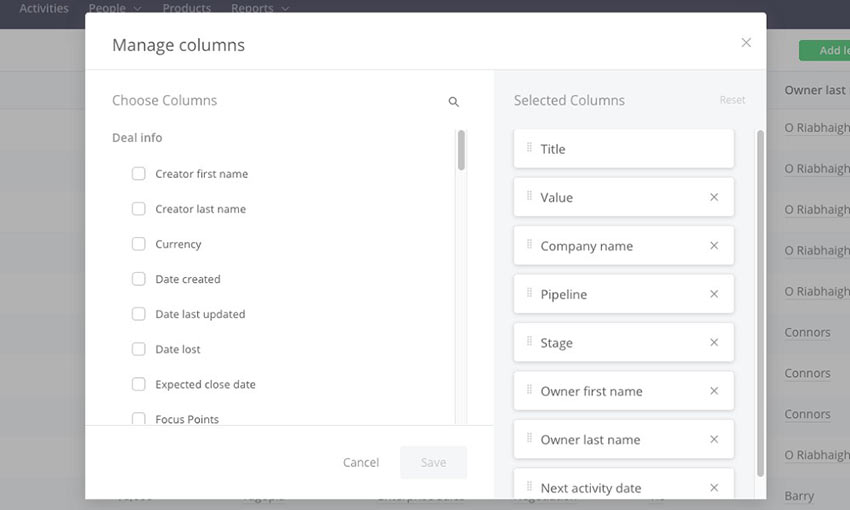Tick the Expected close date checkbox
Screen dimensions: 850x510
139,384
